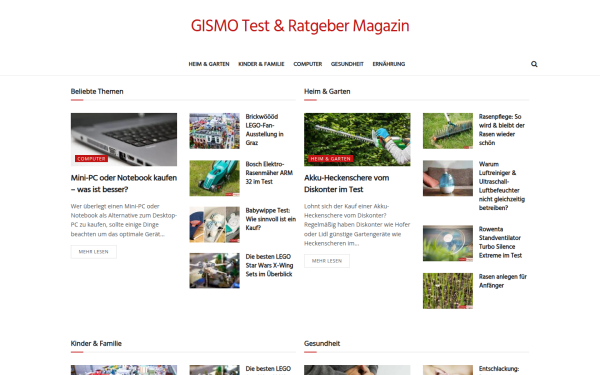Open the search icon in navigation bar
Image resolution: width=600 pixels, height=375 pixels.
point(534,64)
